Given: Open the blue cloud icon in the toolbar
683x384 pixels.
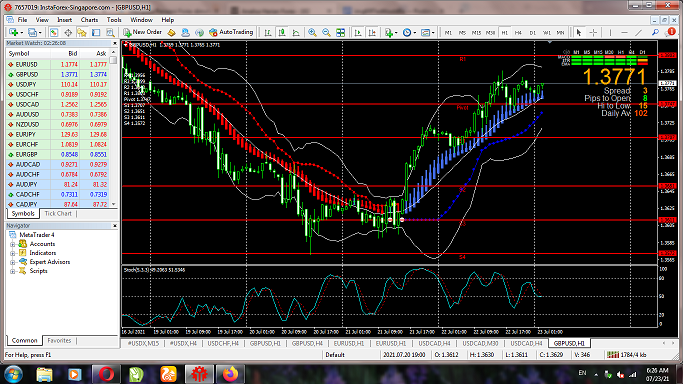Looking at the screenshot, I should click(186, 32).
